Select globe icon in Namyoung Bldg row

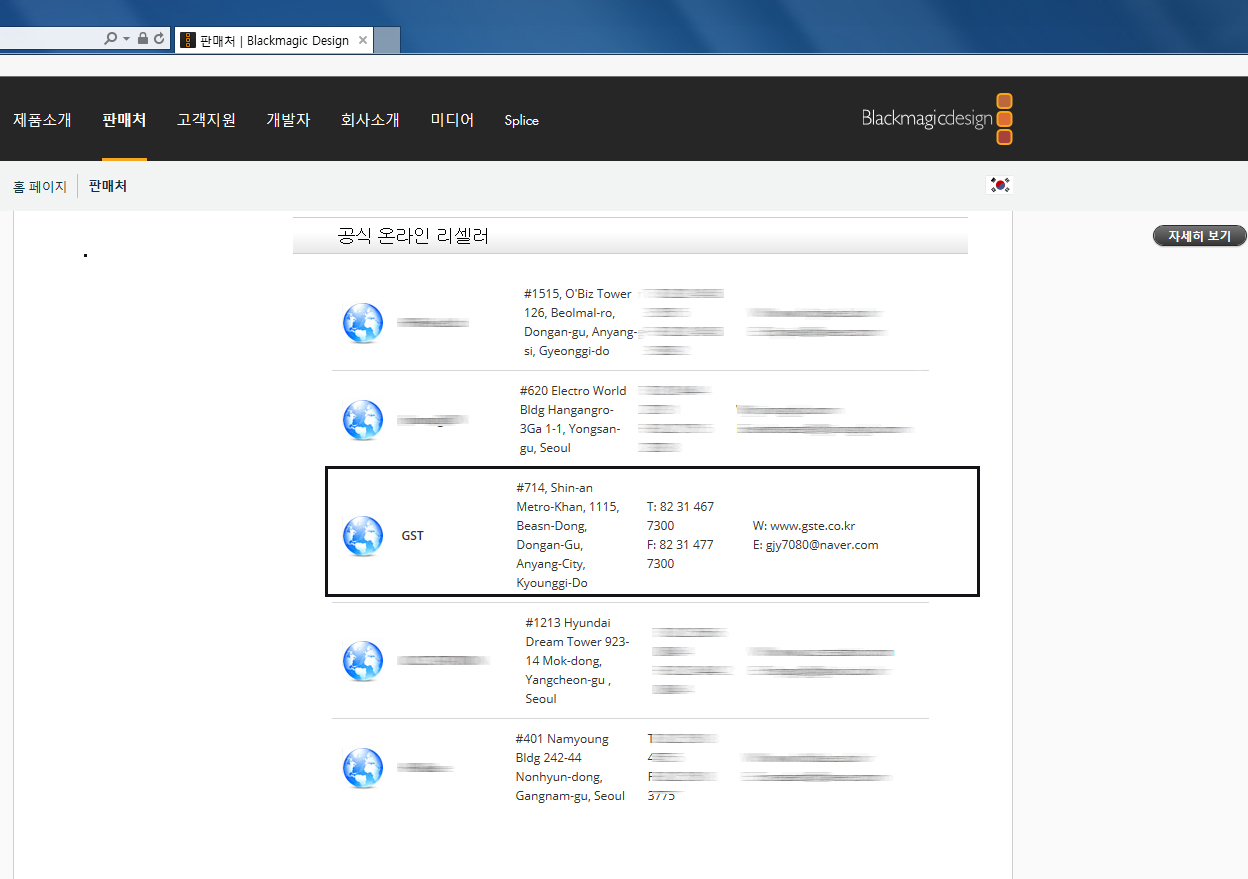(x=363, y=768)
